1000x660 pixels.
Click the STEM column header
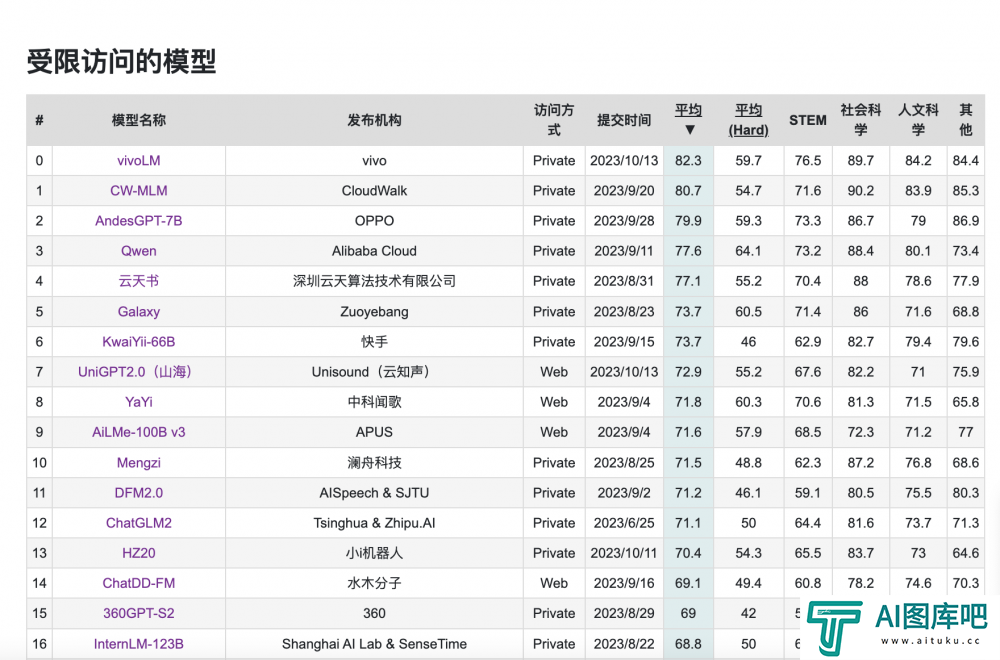pyautogui.click(x=807, y=120)
